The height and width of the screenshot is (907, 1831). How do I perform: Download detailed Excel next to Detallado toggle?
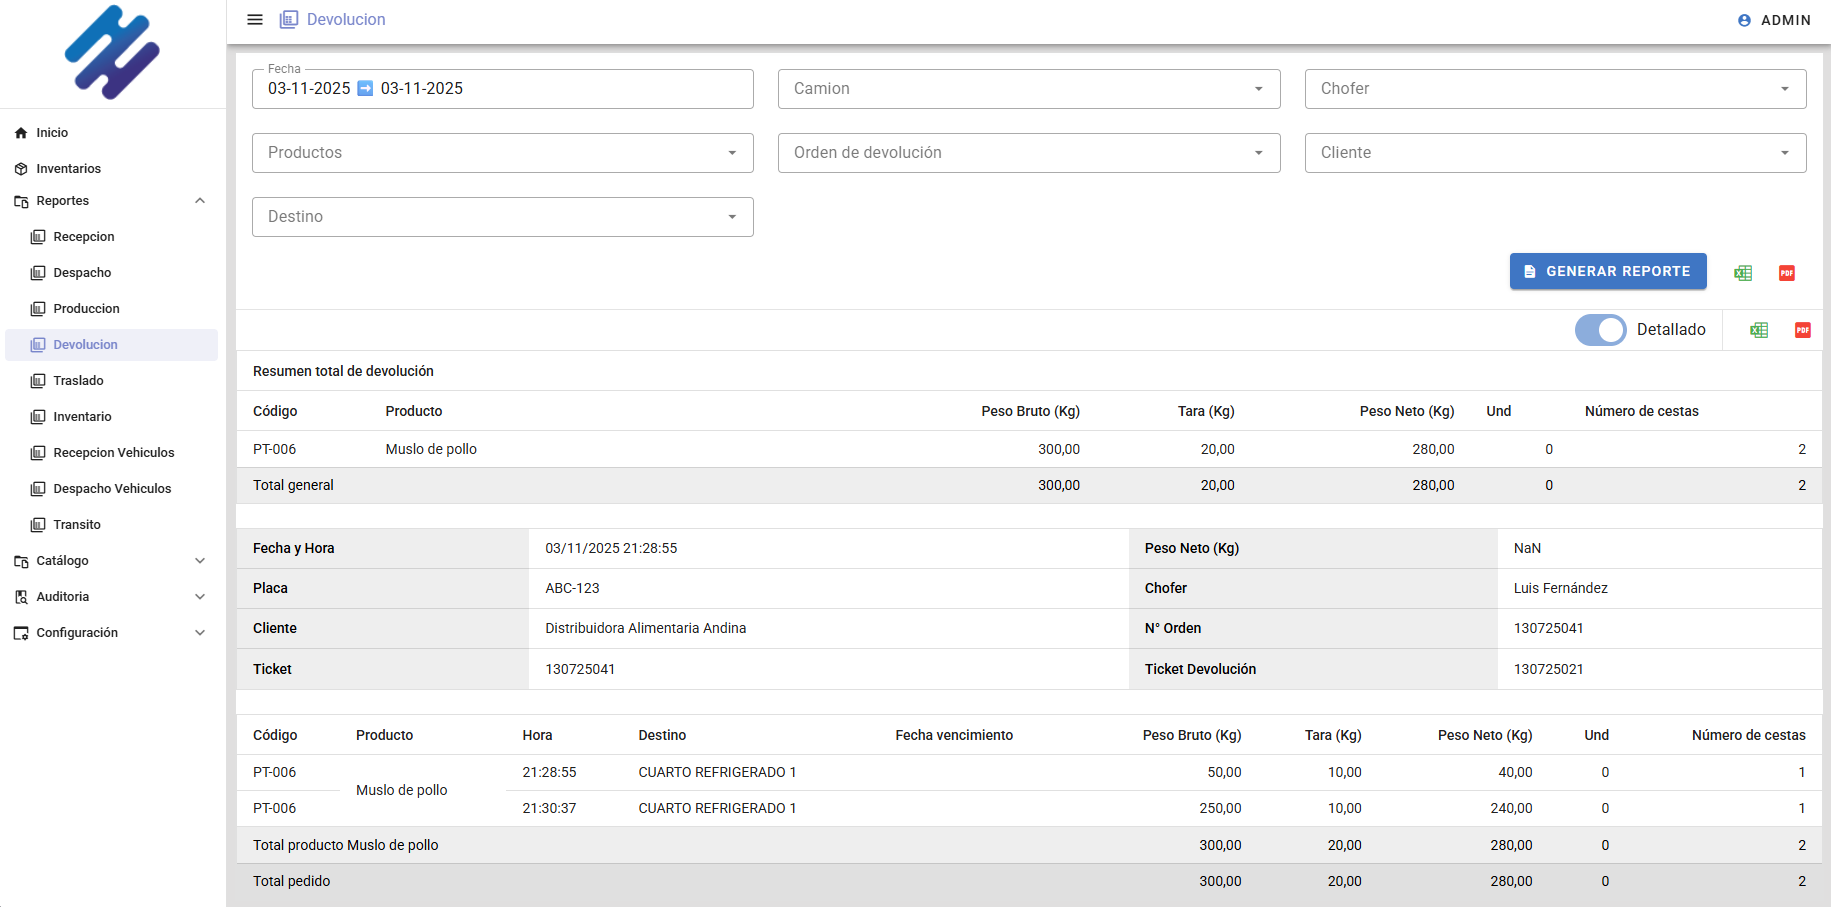pyautogui.click(x=1759, y=330)
